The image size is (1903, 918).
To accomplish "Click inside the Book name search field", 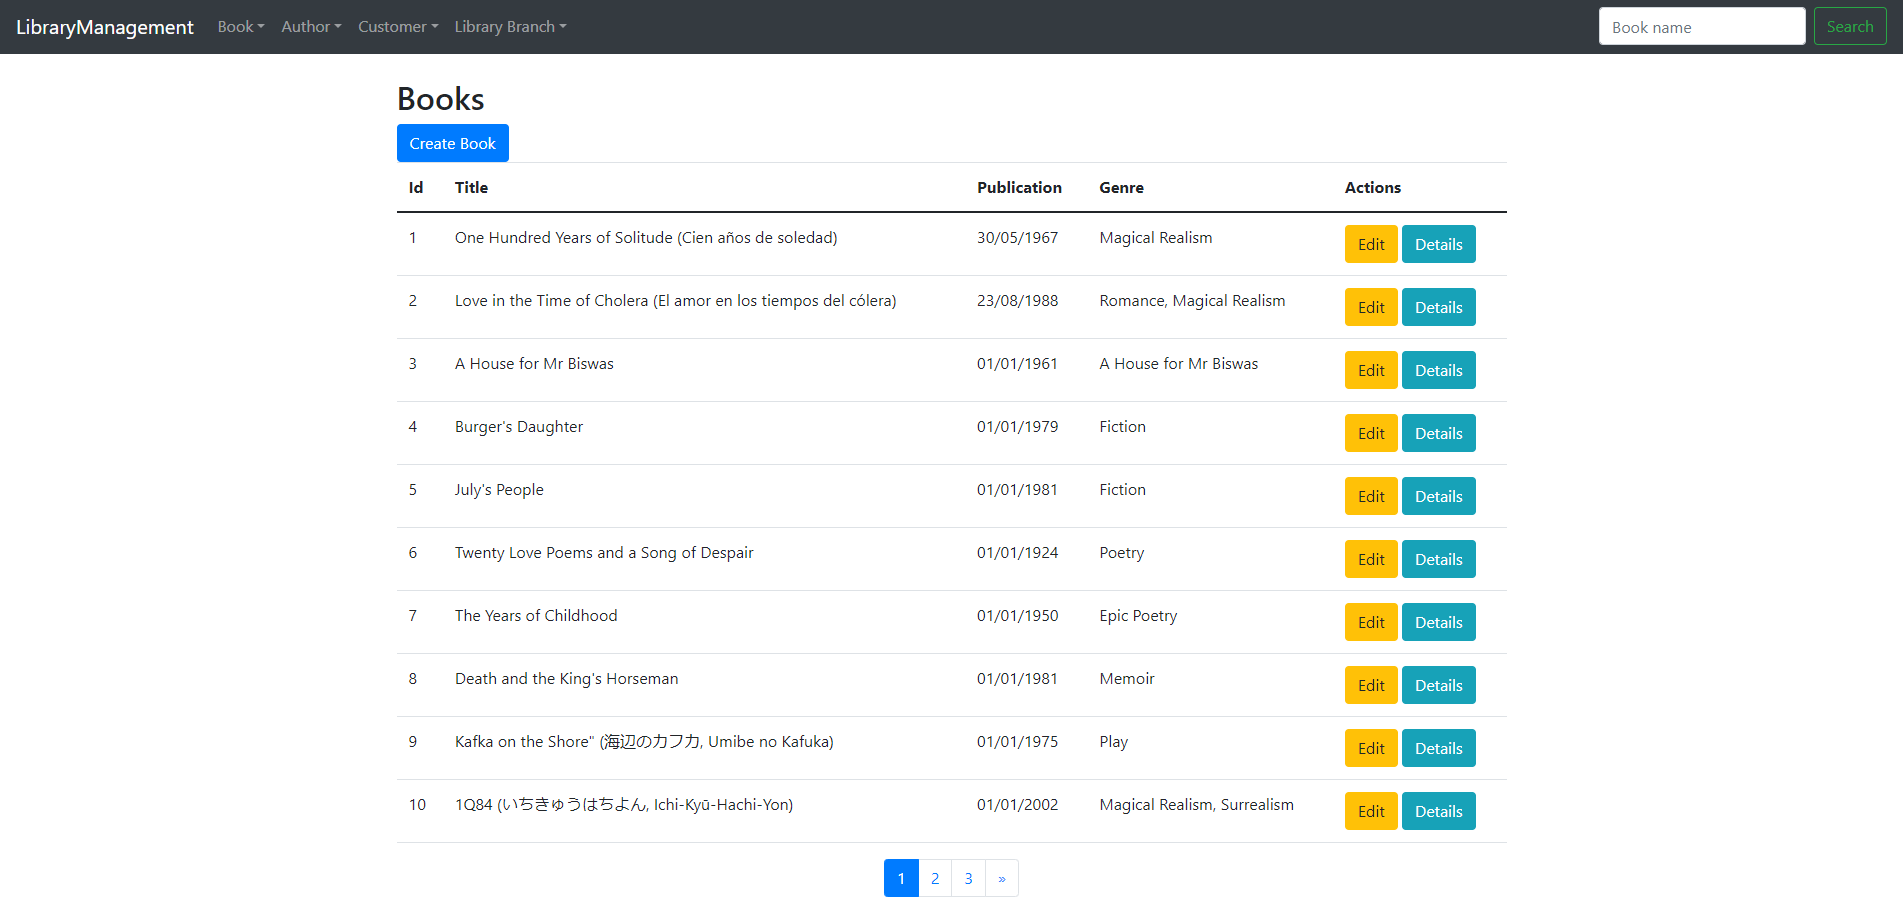I will pos(1701,26).
